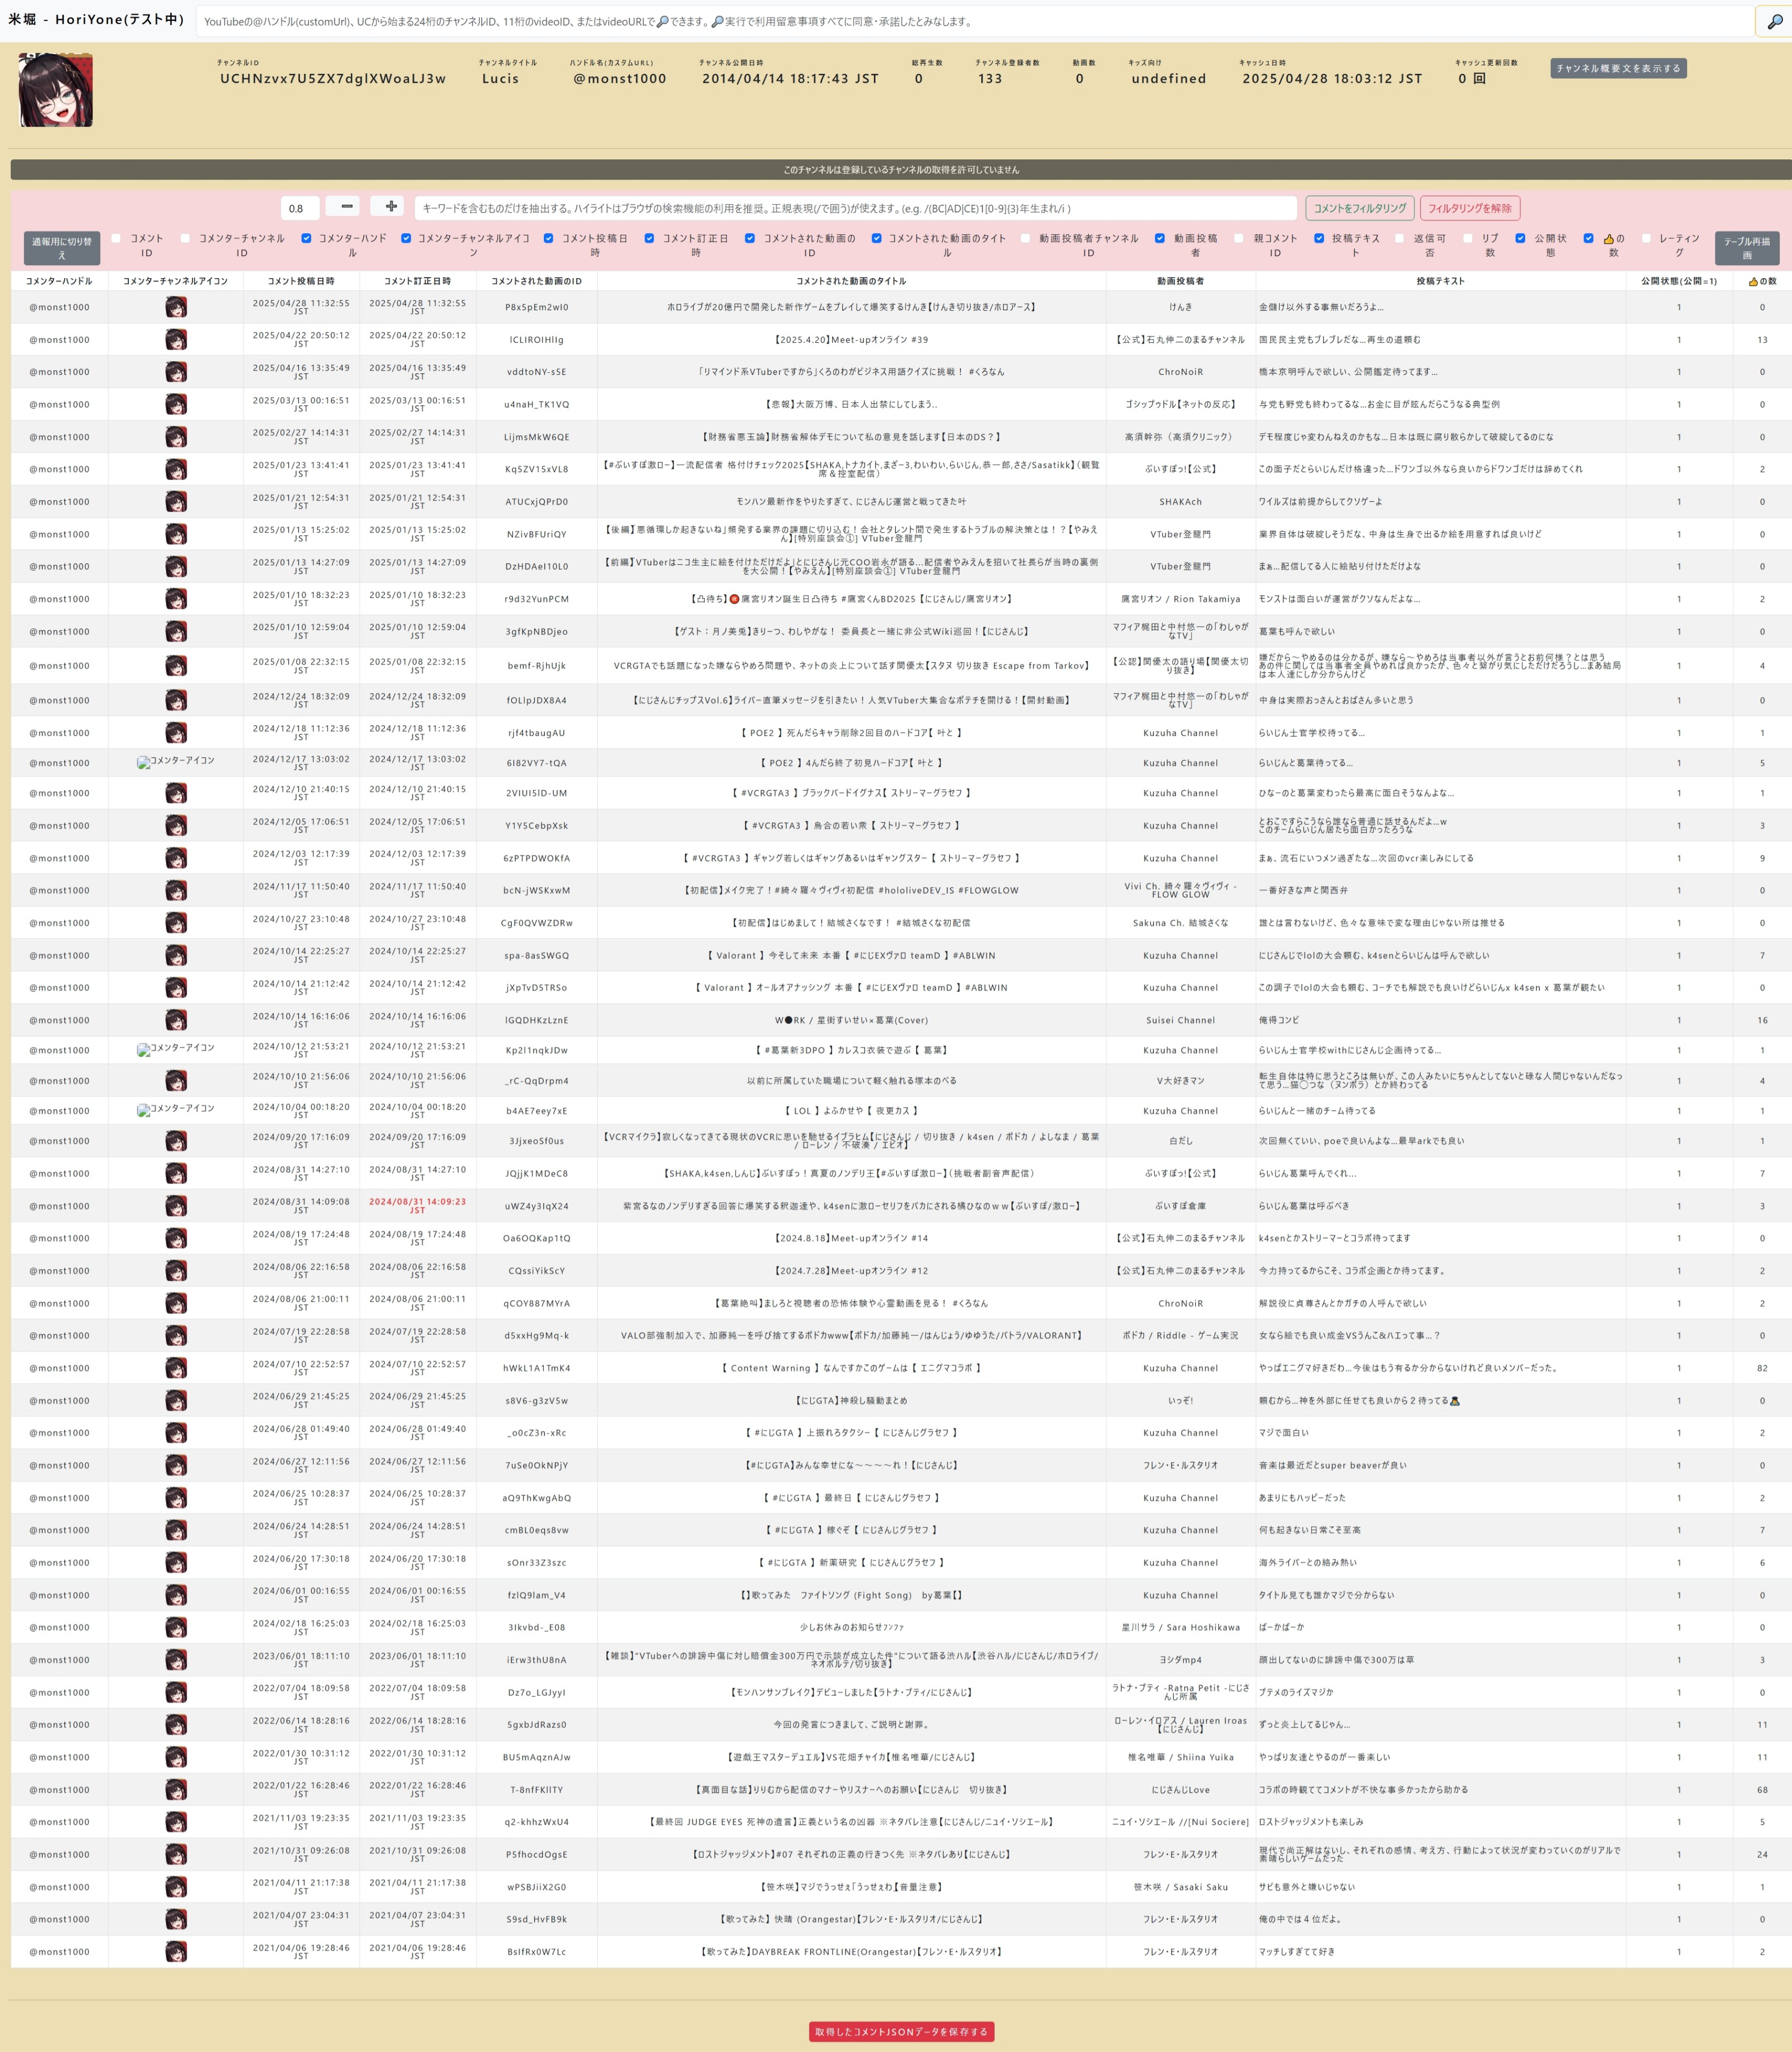The width and height of the screenshot is (1792, 2052).
Task: Click commenter icon in the 2021/10/31 09:26:08 row
Action: (176, 1855)
